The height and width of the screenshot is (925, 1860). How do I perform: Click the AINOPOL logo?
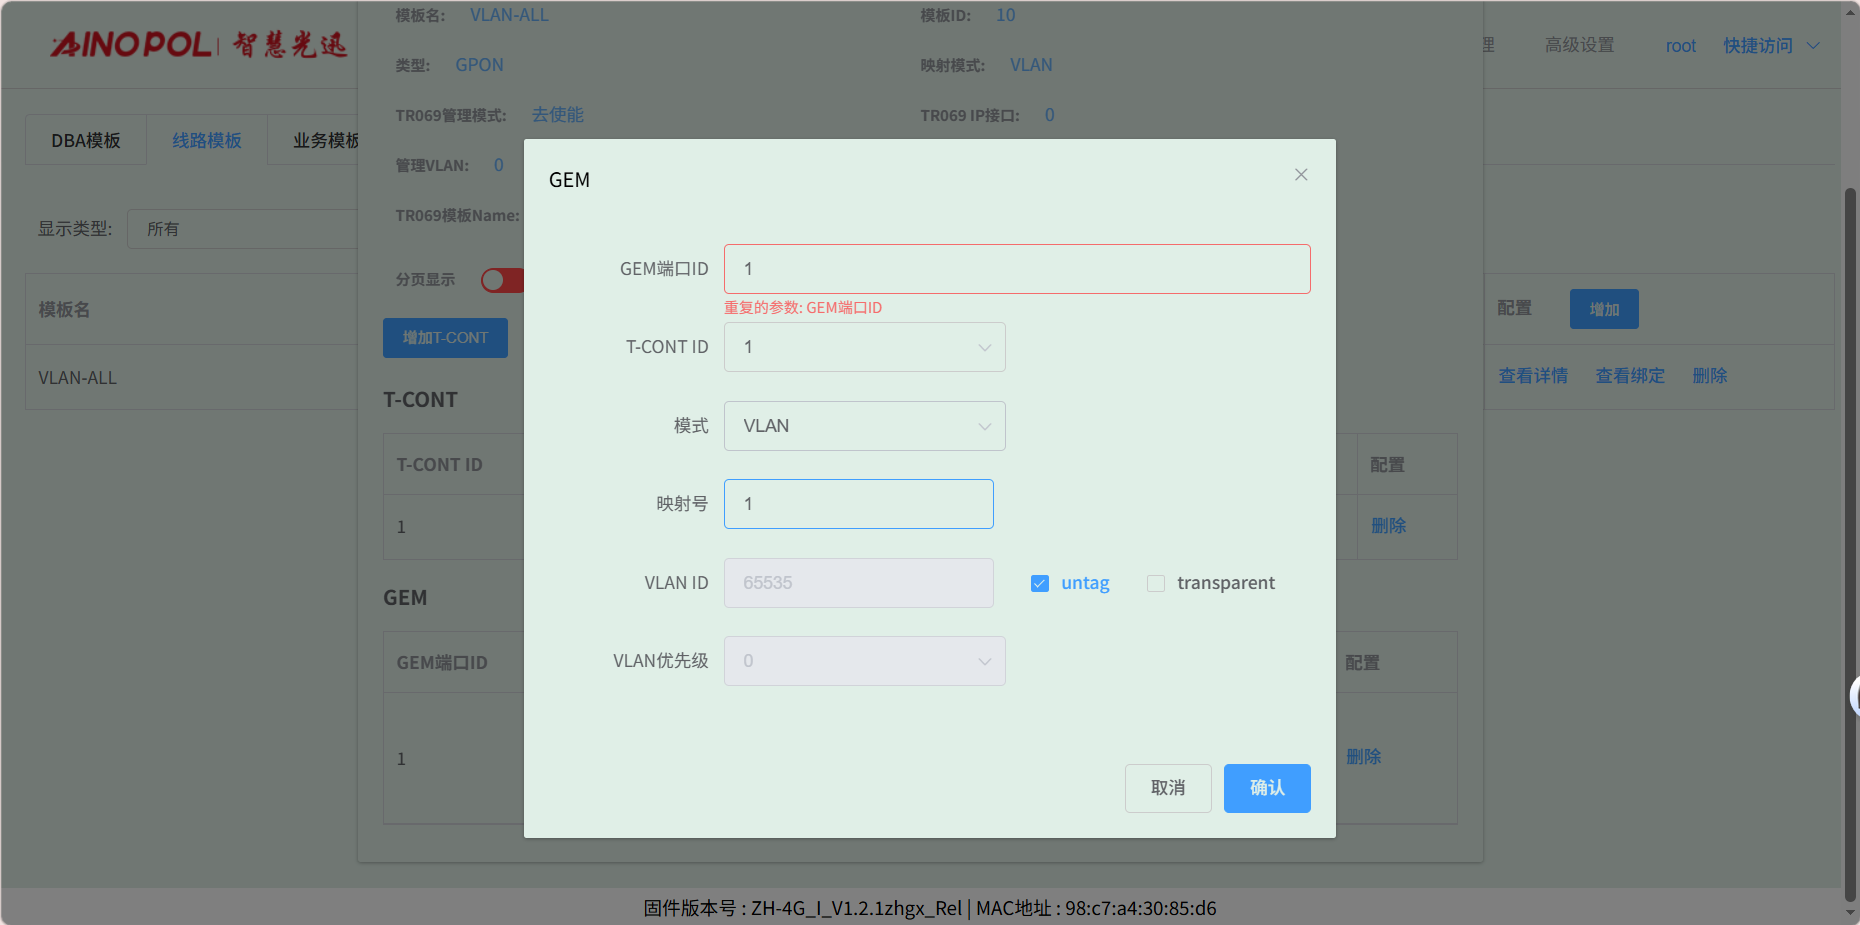click(199, 45)
